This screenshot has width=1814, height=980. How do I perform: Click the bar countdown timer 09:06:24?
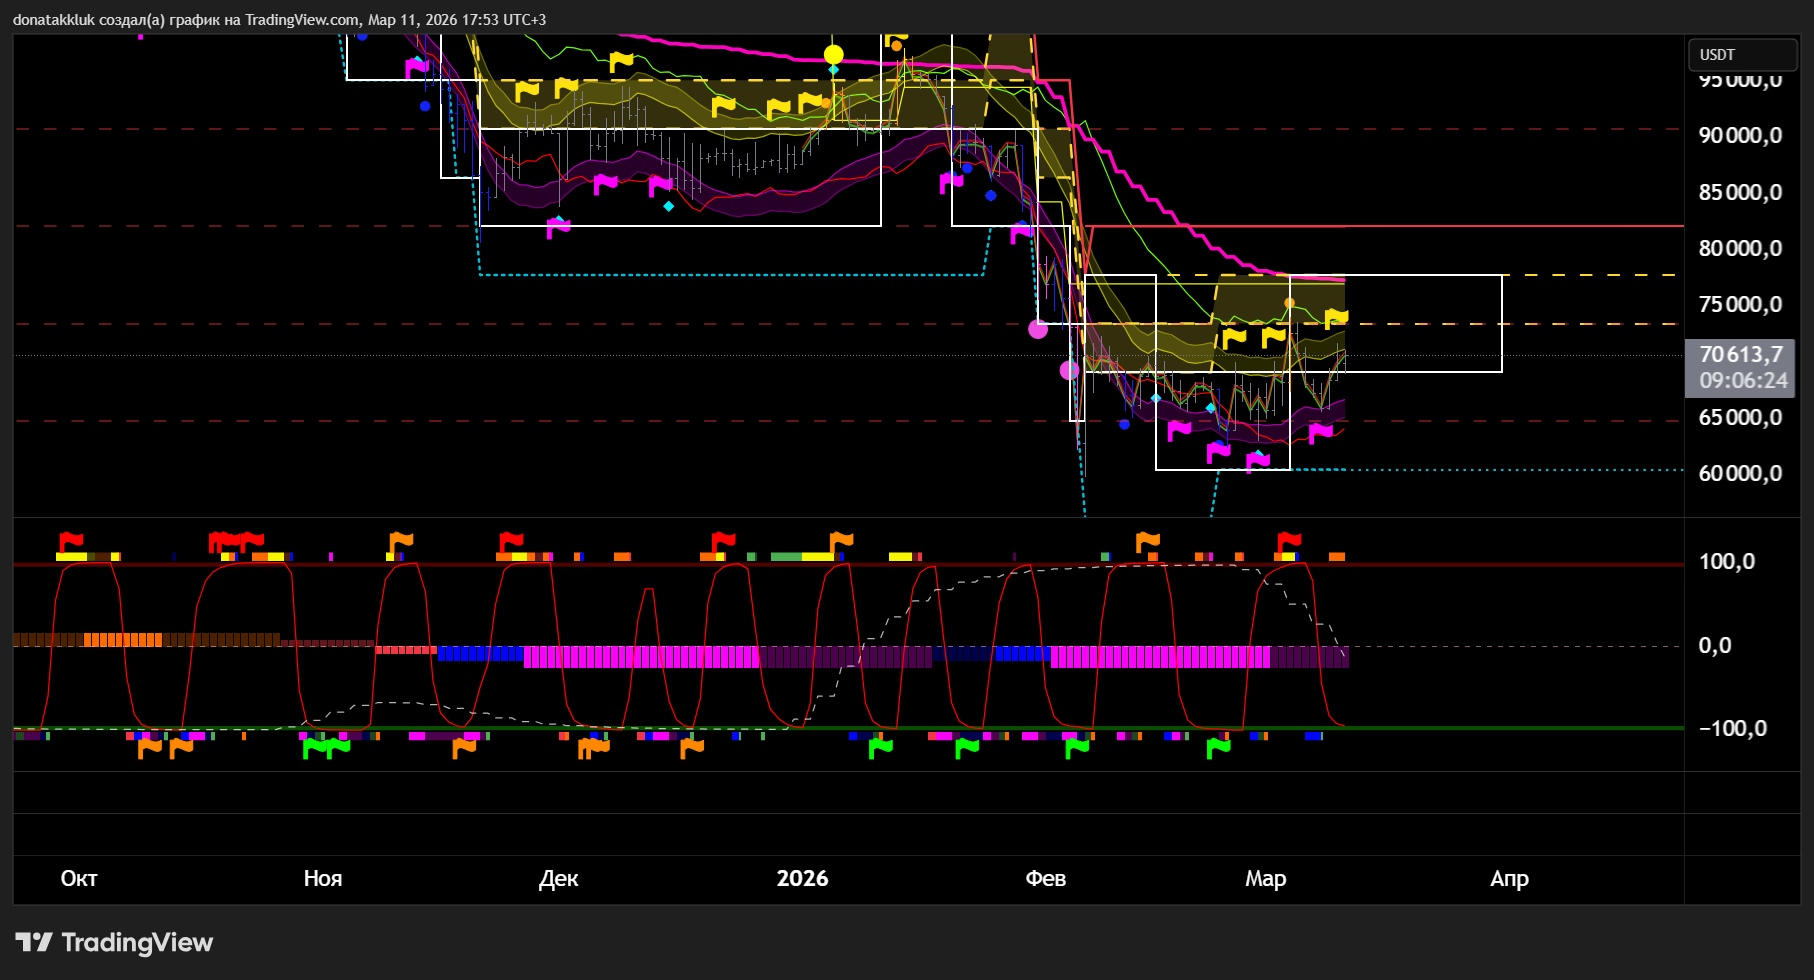click(1742, 381)
